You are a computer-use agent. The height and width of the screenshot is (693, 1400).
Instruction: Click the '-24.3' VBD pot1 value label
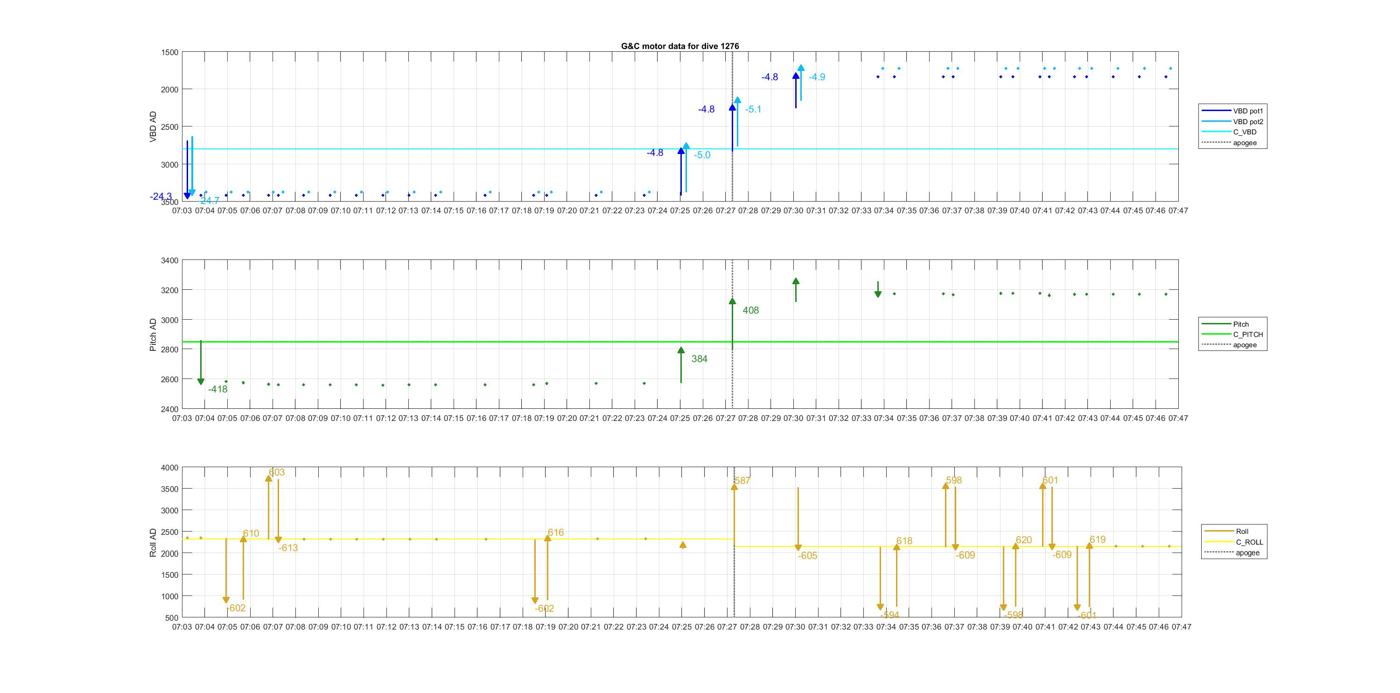click(161, 197)
